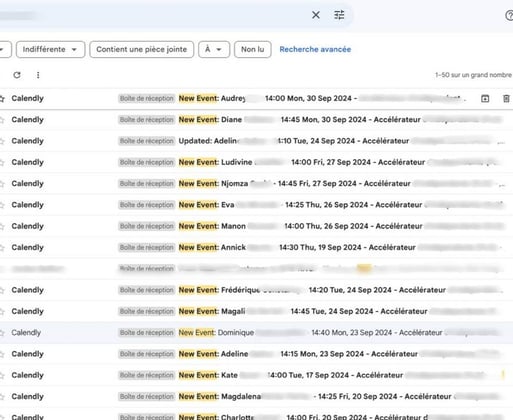The height and width of the screenshot is (420, 513).
Task: Star the Updated Adeline email
Action: pyautogui.click(x=2, y=141)
